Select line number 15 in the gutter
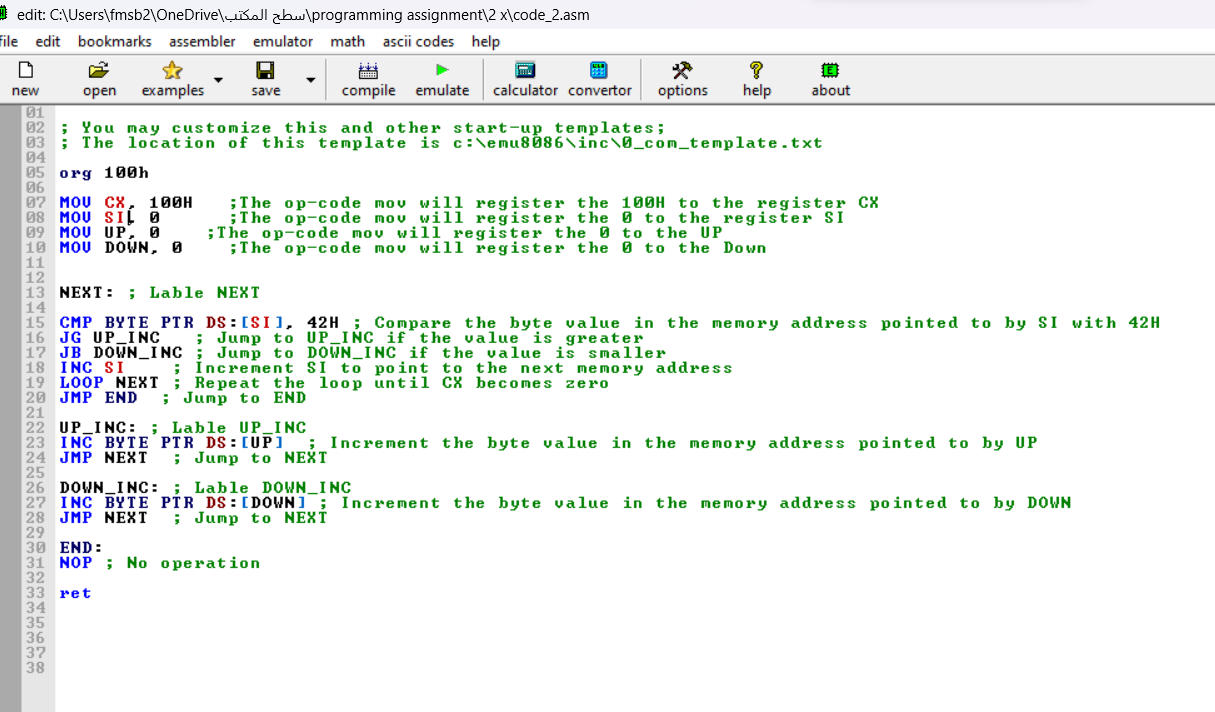The height and width of the screenshot is (712, 1215). (x=35, y=322)
